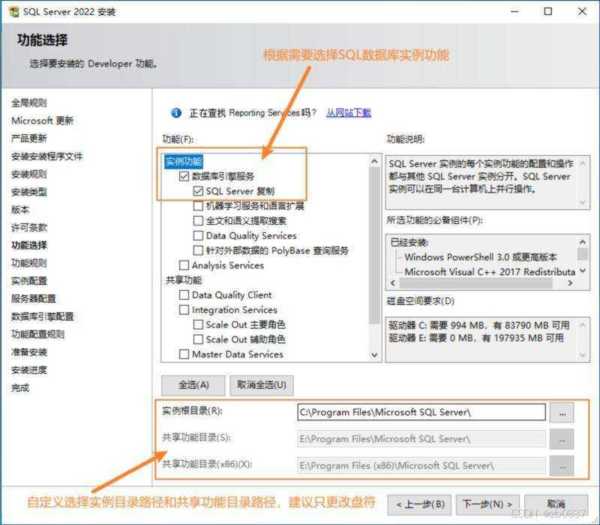Viewport: 600px width, 525px height.
Task: Click the blue info icon beside Reporting Services
Action: [176, 113]
